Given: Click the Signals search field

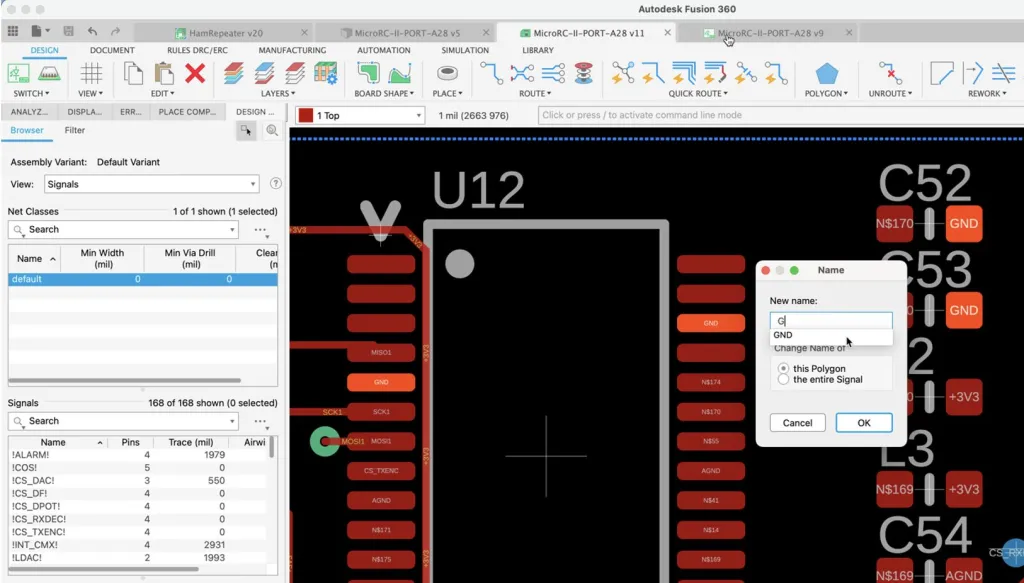Looking at the screenshot, I should (123, 421).
